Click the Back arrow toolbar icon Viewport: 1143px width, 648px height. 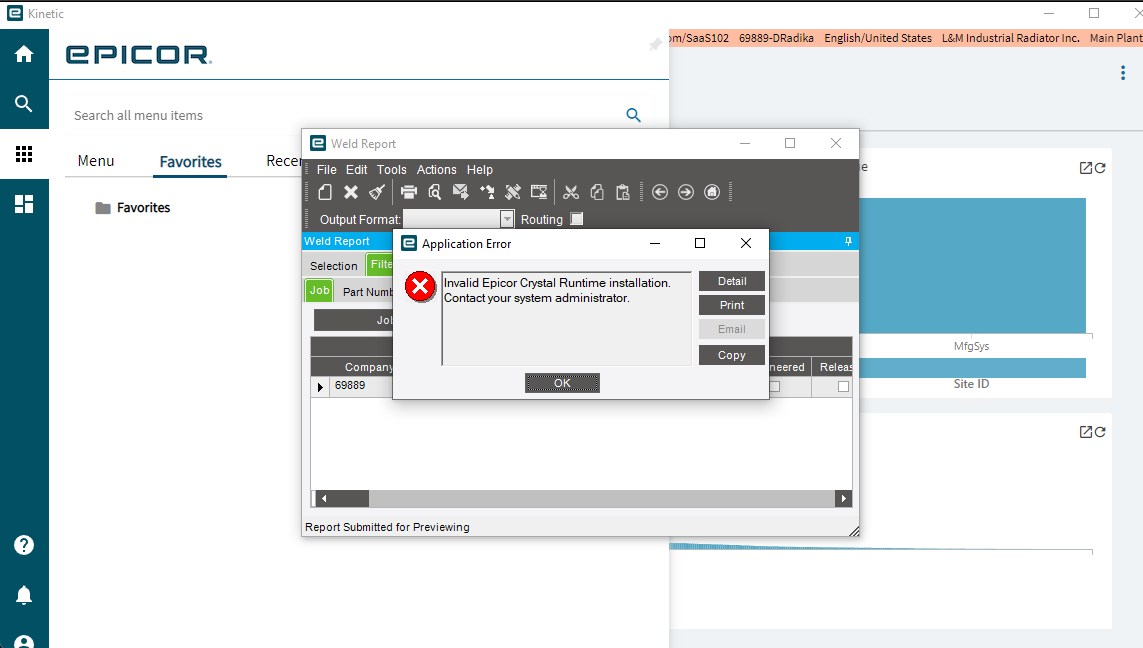pyautogui.click(x=660, y=192)
